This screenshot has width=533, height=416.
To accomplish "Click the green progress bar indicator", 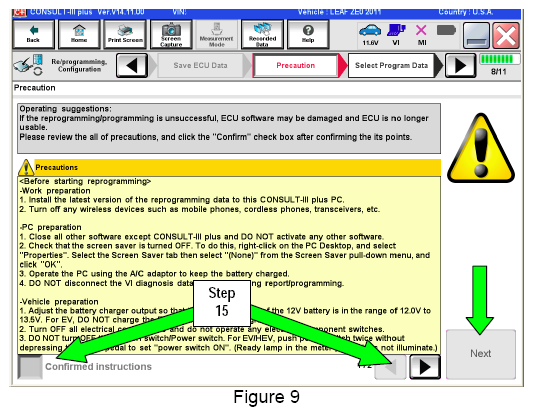I will (x=497, y=59).
